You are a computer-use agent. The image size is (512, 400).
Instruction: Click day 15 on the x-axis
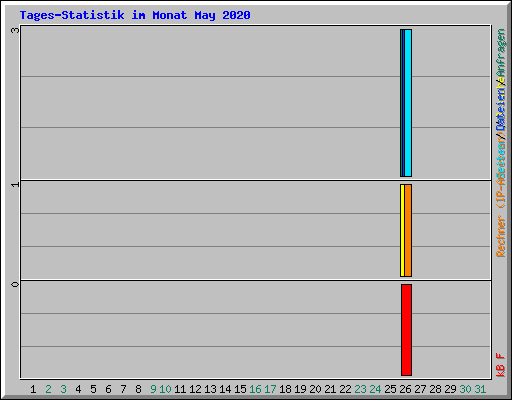tap(240, 389)
